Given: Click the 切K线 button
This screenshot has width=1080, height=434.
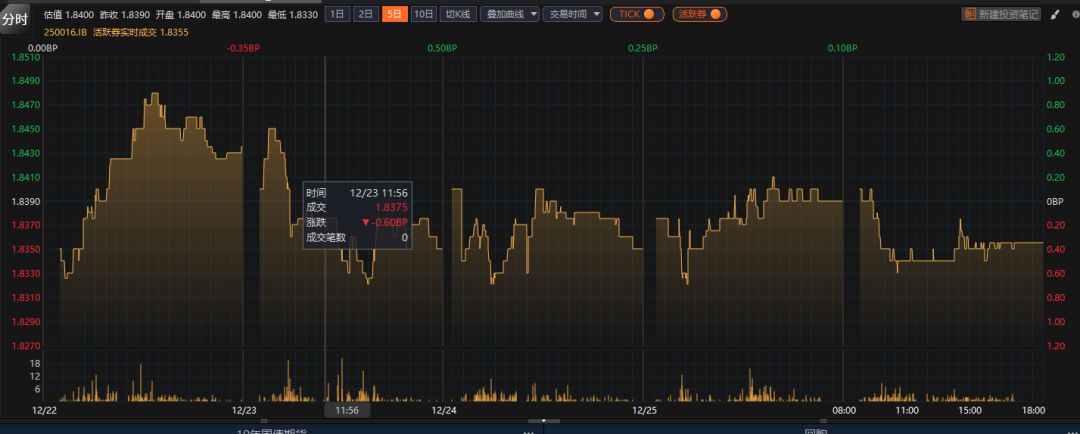Looking at the screenshot, I should 457,14.
